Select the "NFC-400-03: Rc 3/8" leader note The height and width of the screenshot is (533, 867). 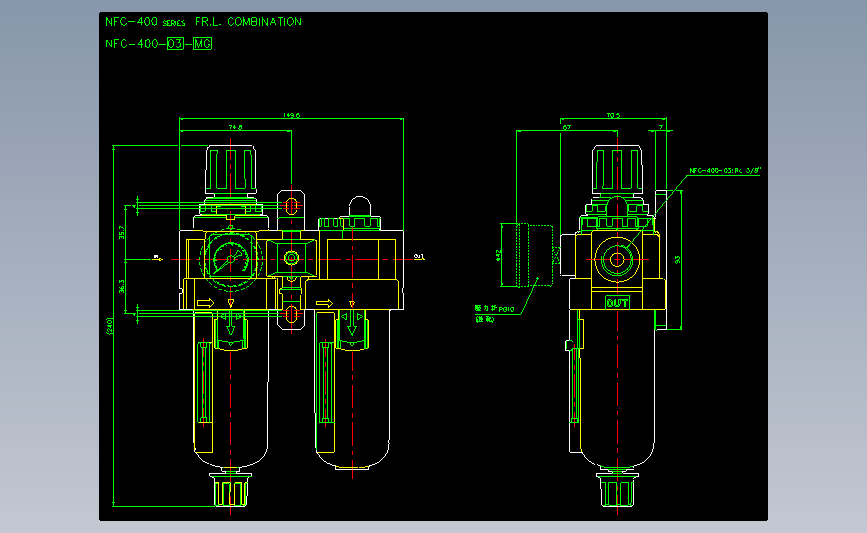(x=725, y=170)
